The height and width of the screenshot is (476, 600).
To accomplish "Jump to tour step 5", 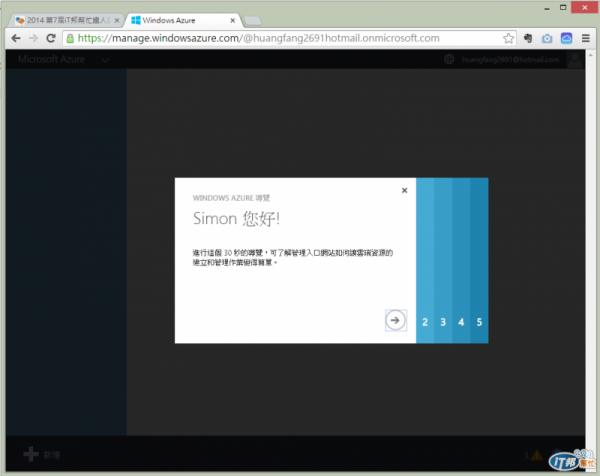I will tap(479, 261).
